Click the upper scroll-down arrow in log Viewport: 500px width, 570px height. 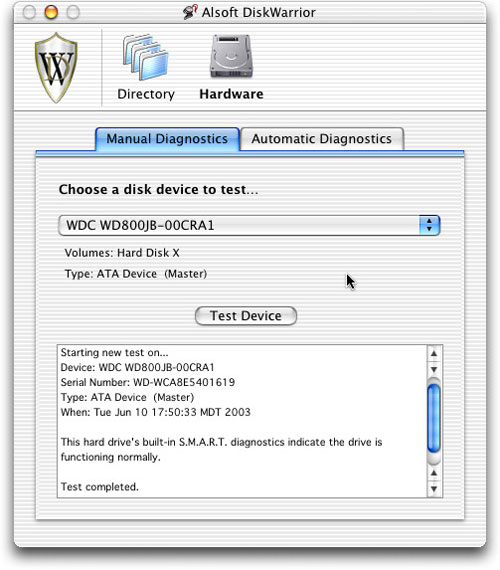[x=433, y=369]
